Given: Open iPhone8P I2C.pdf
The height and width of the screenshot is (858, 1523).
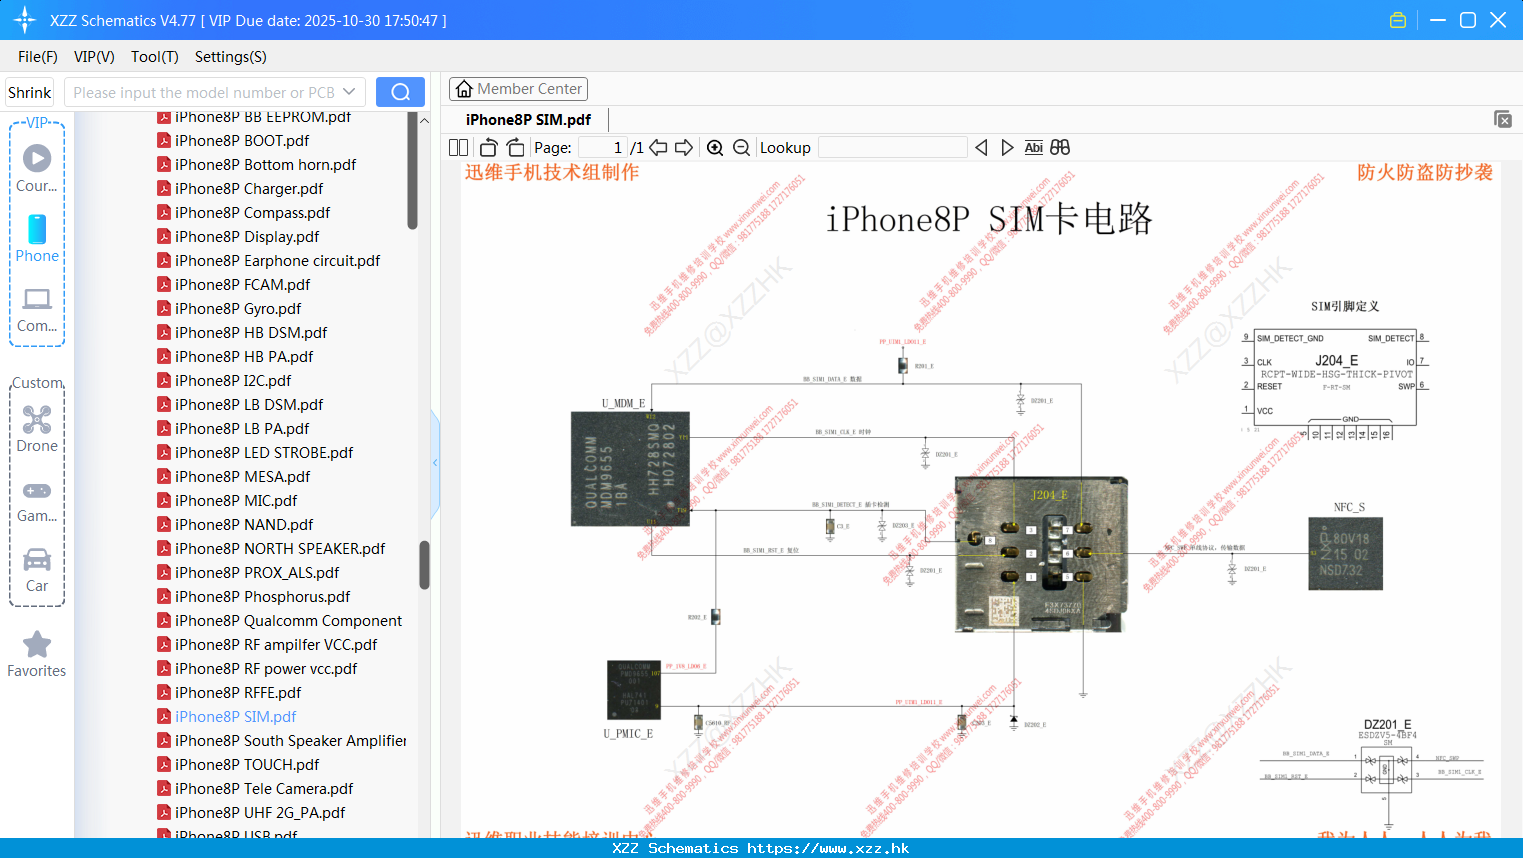Looking at the screenshot, I should (233, 381).
